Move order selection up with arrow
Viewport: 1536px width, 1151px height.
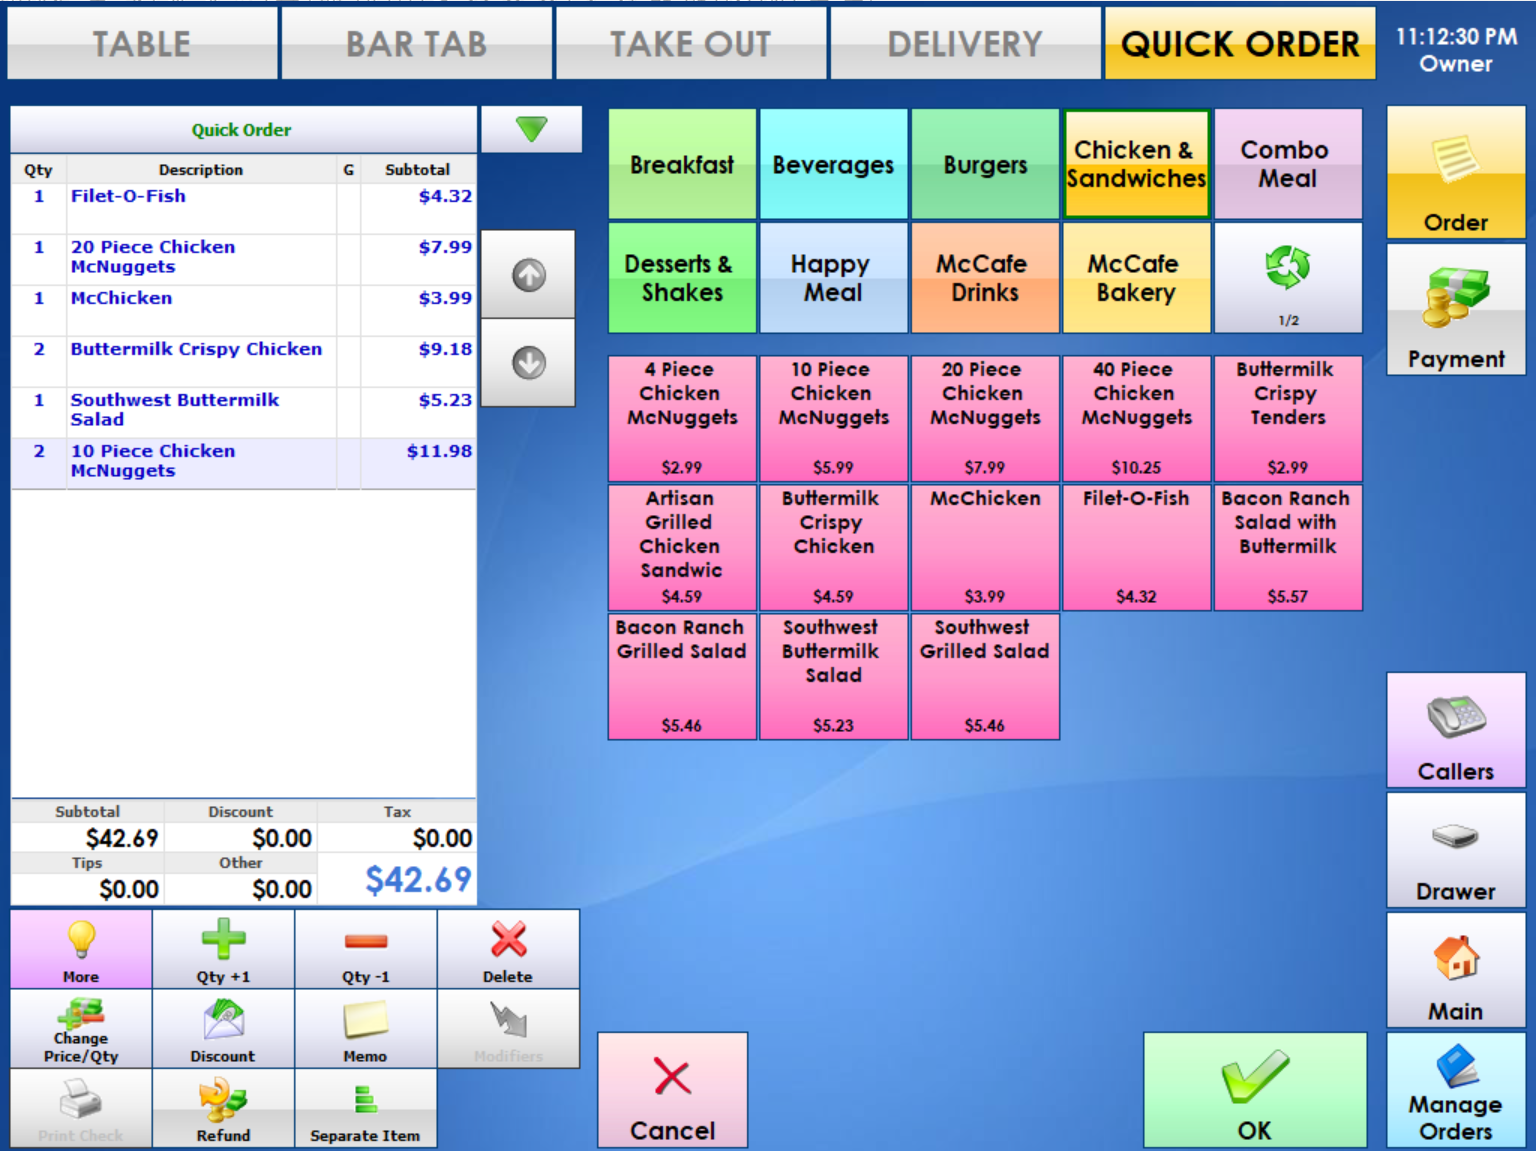click(x=528, y=275)
